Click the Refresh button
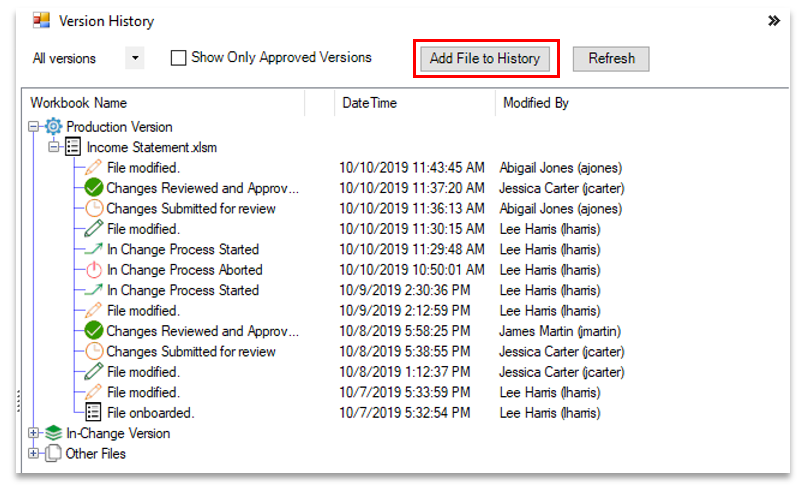The height and width of the screenshot is (494, 808). [x=611, y=58]
